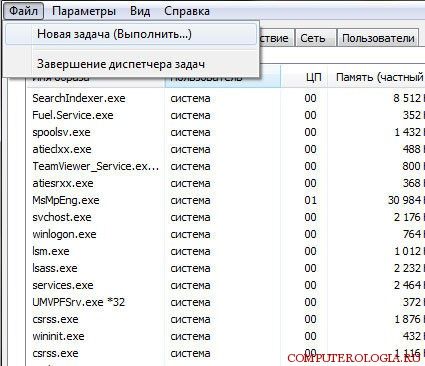This screenshot has width=425, height=366.
Task: Select the Fuel.Service.exe process
Action: point(73,115)
